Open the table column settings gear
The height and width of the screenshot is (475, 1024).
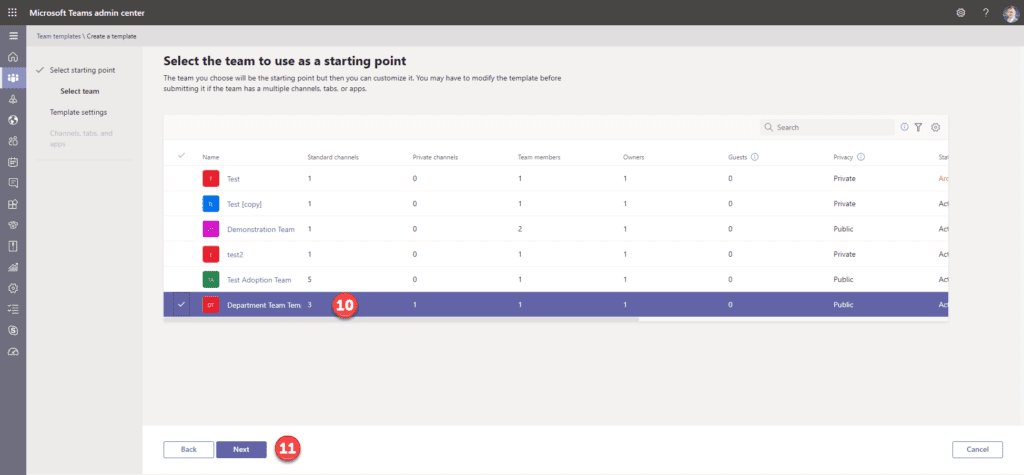coord(935,127)
